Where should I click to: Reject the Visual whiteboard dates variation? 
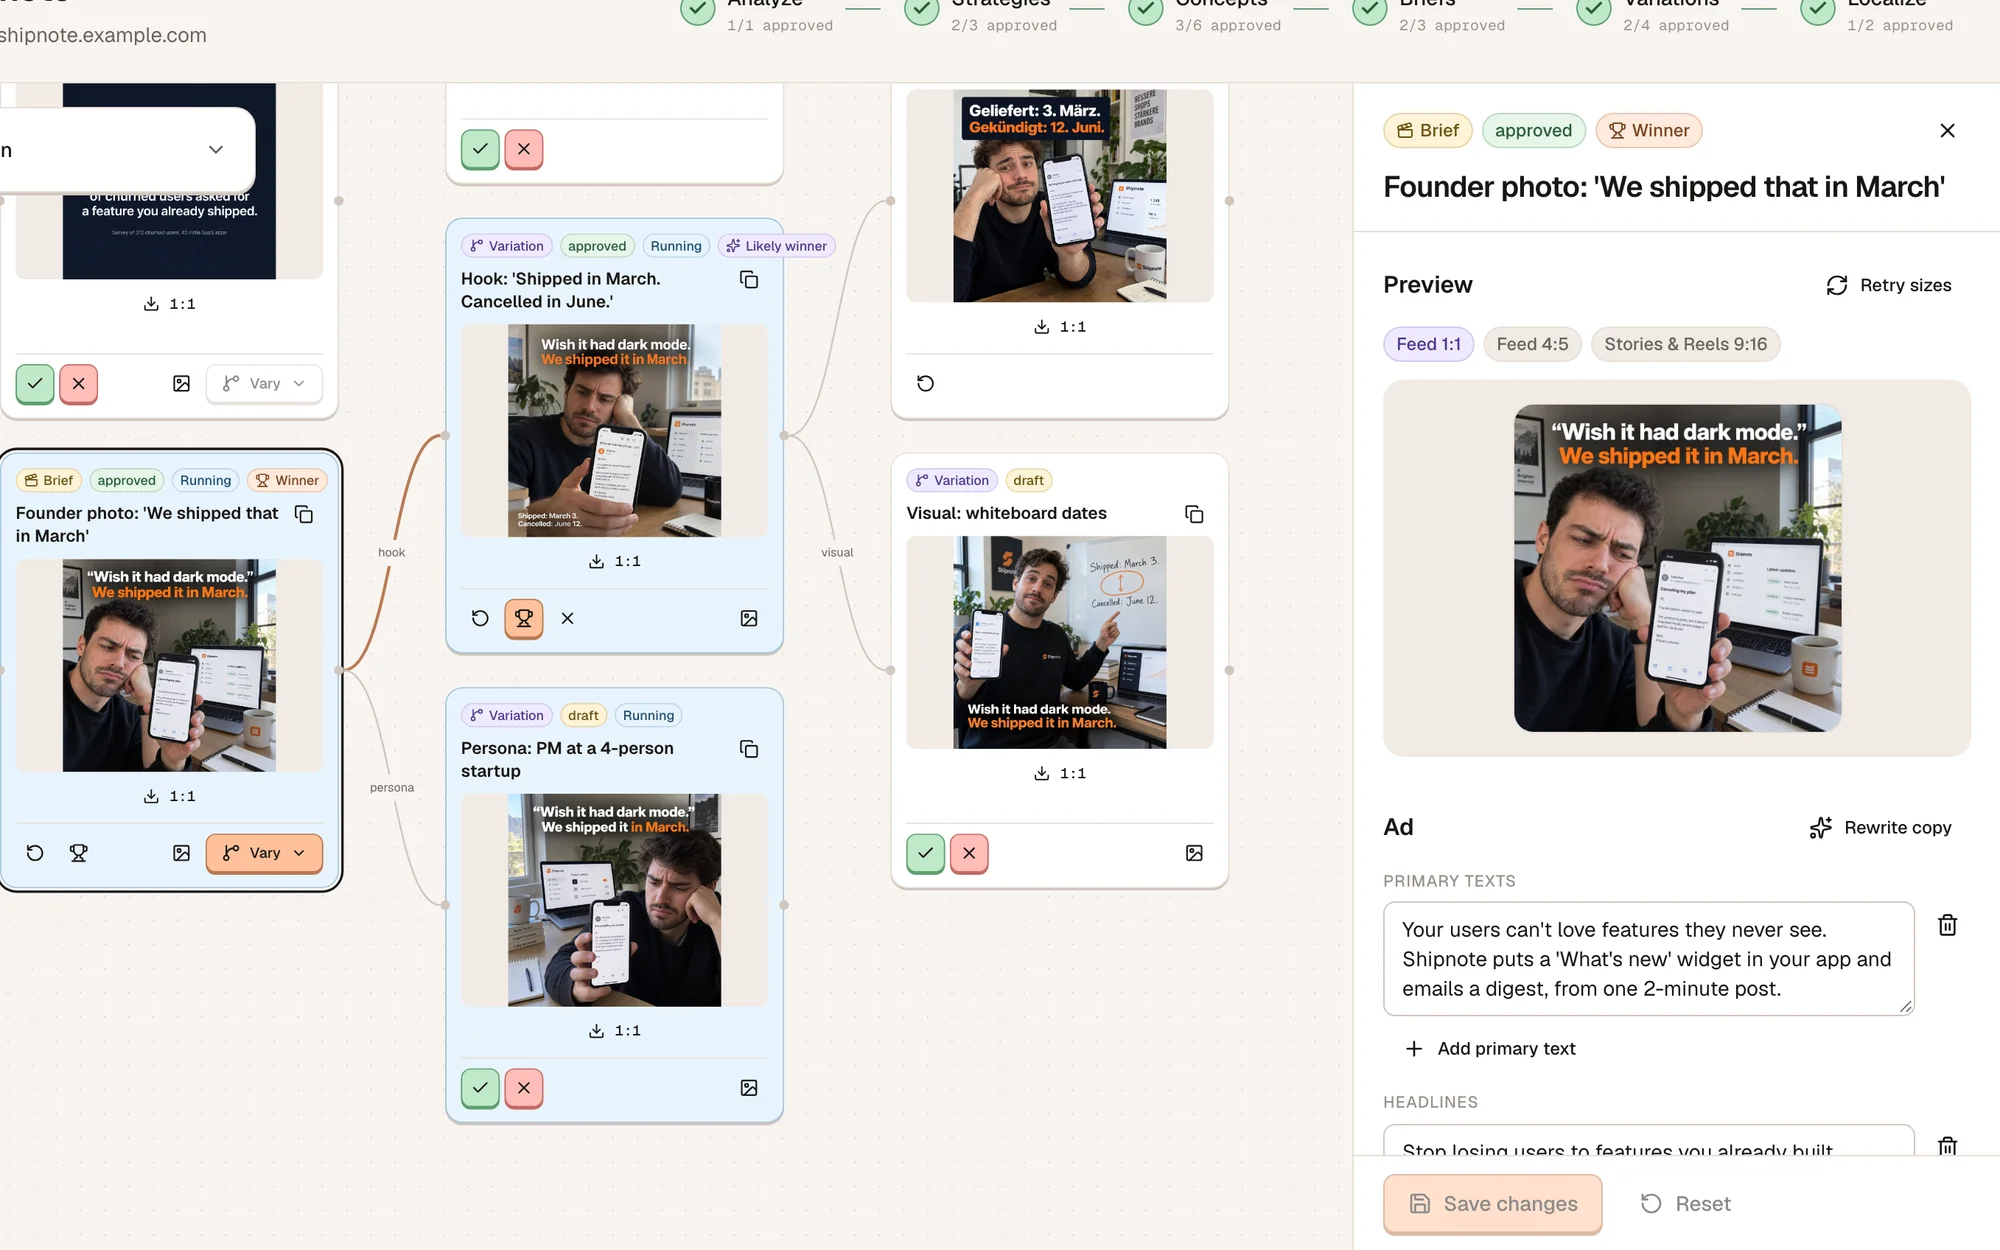click(x=969, y=853)
